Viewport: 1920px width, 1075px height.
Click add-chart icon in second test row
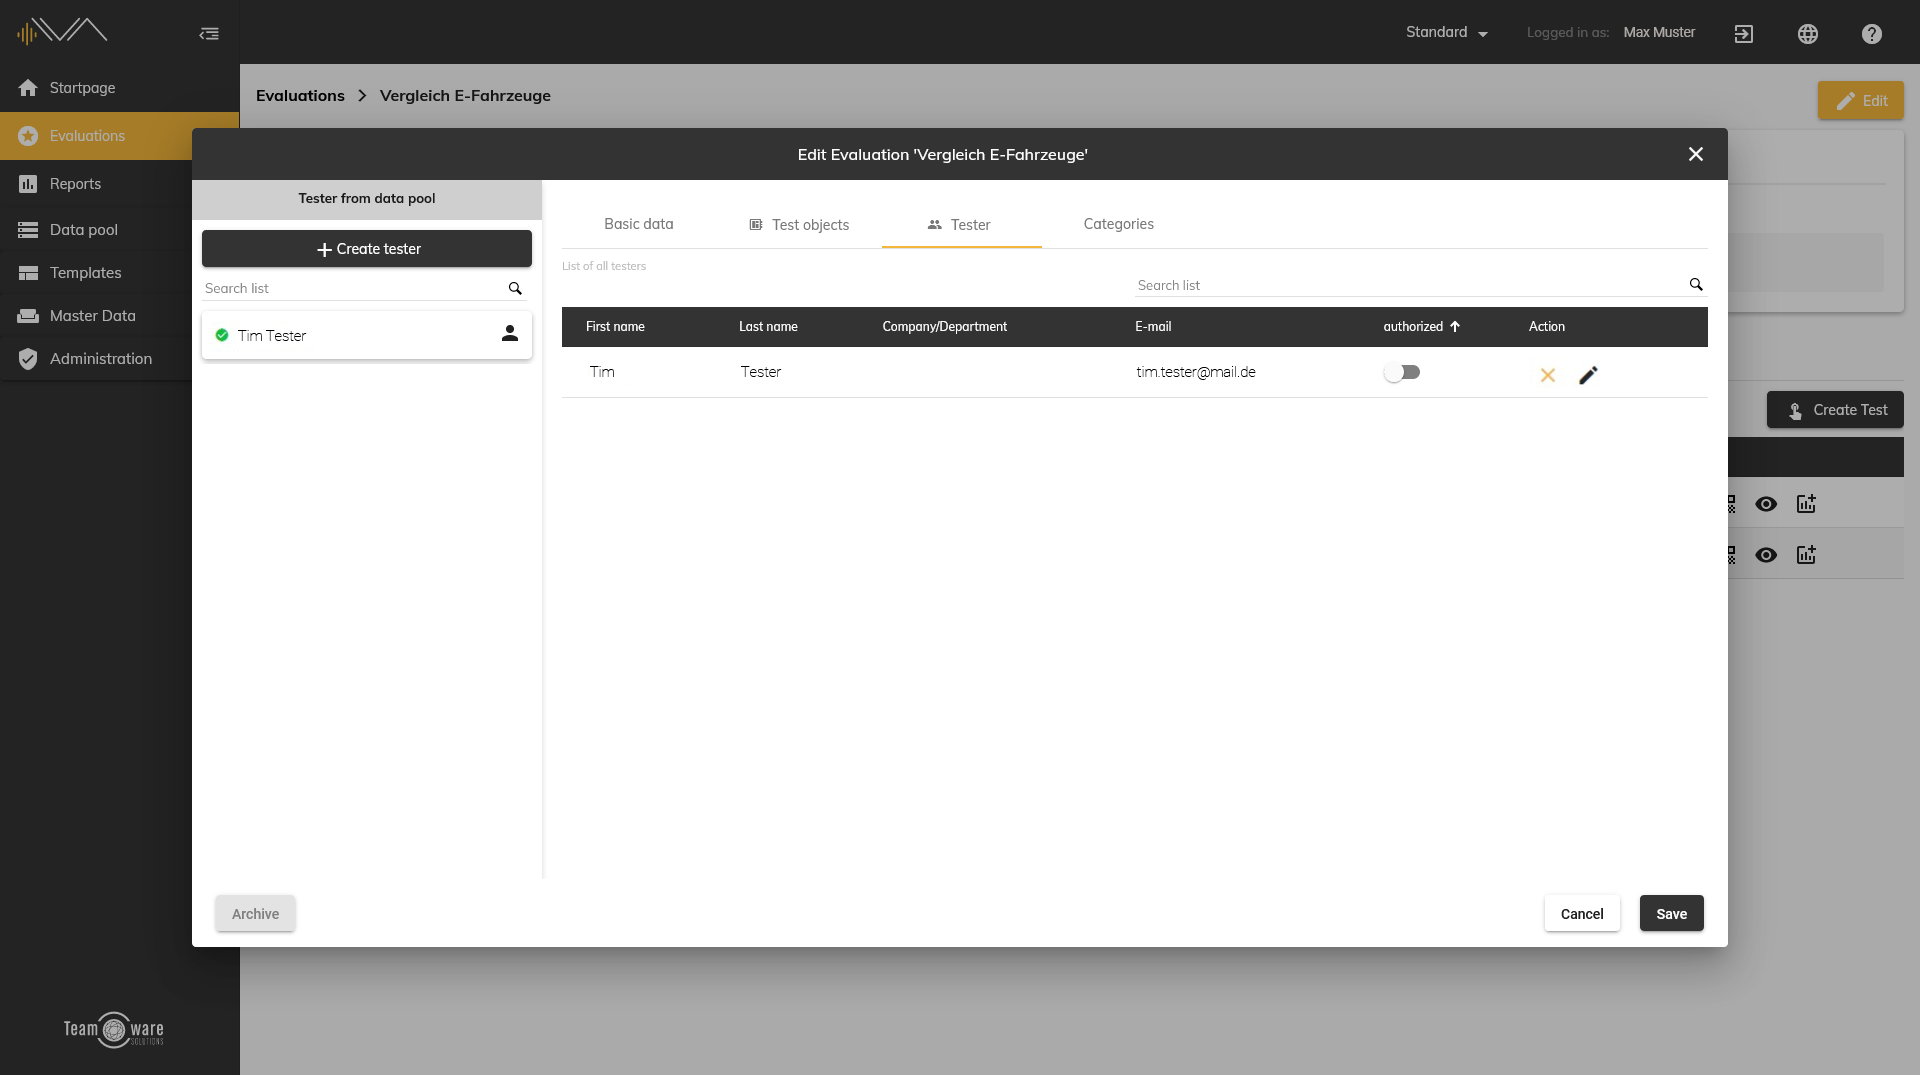pyautogui.click(x=1806, y=555)
